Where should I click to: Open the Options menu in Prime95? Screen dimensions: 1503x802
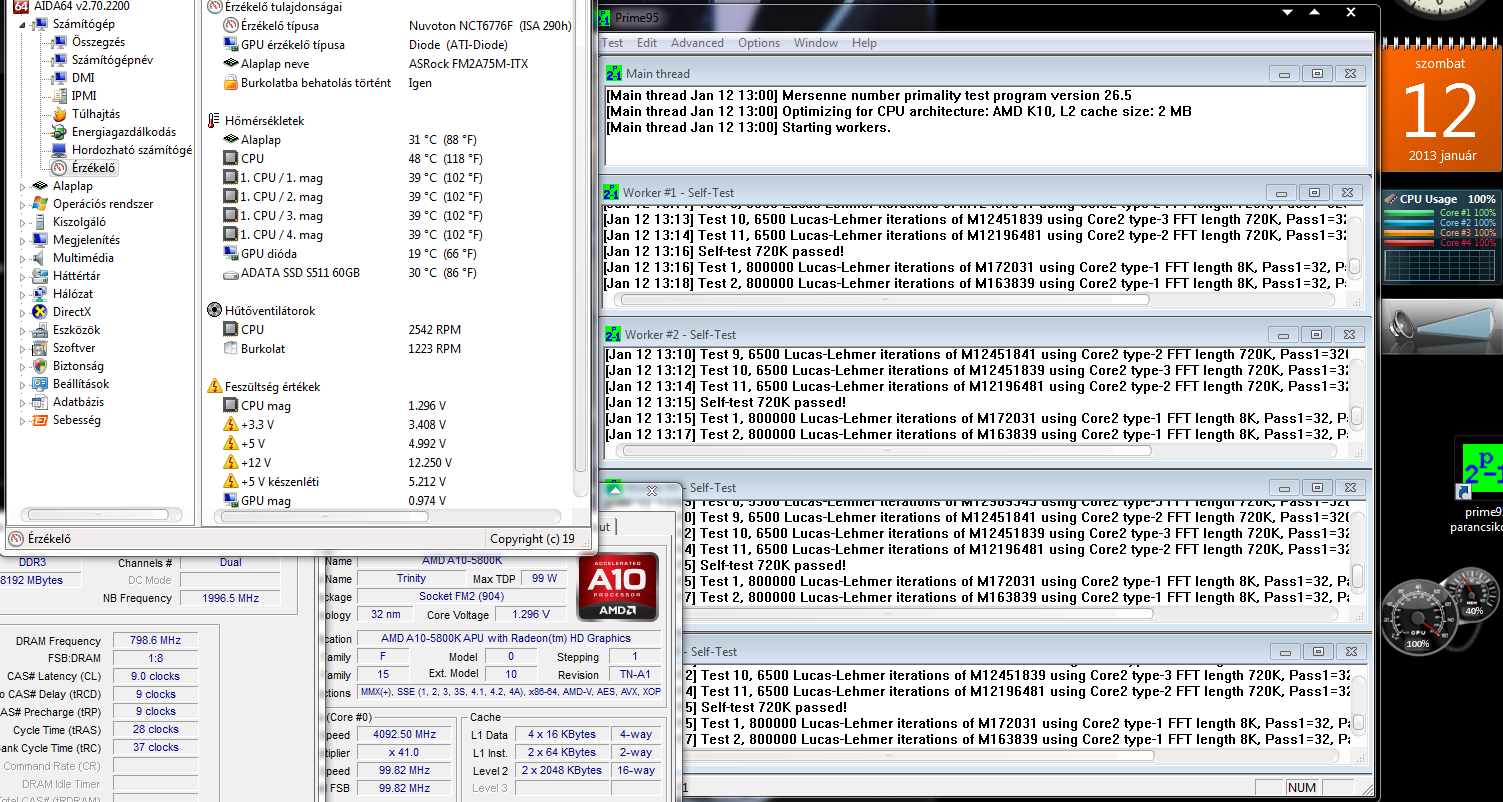(x=759, y=43)
